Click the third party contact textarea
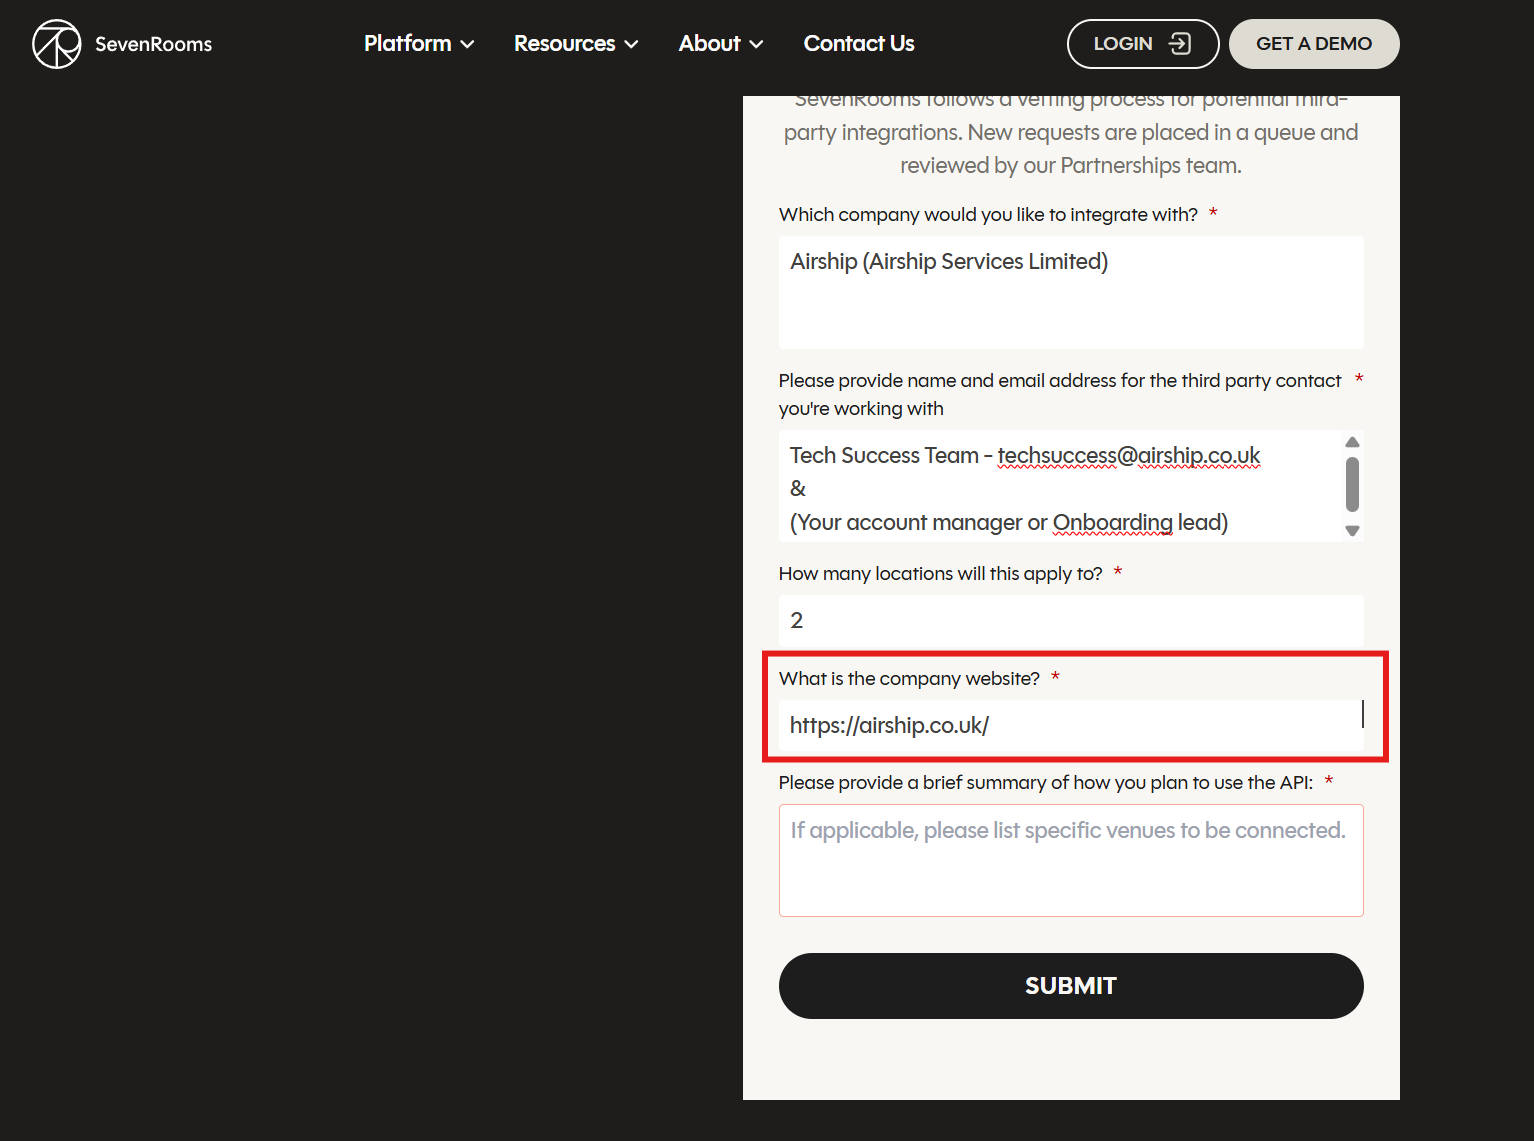 (x=1060, y=487)
